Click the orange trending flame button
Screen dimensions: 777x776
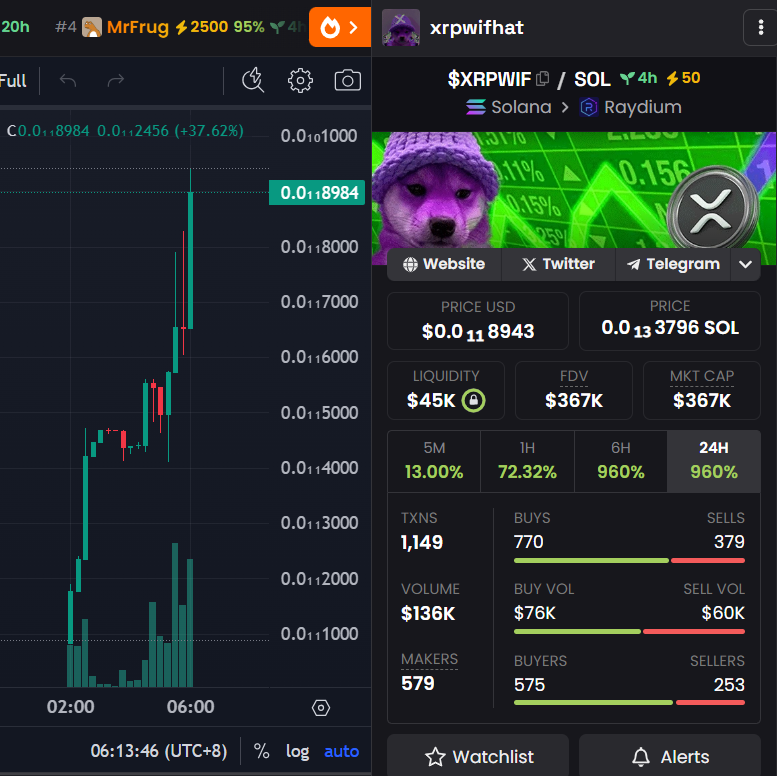[x=340, y=27]
